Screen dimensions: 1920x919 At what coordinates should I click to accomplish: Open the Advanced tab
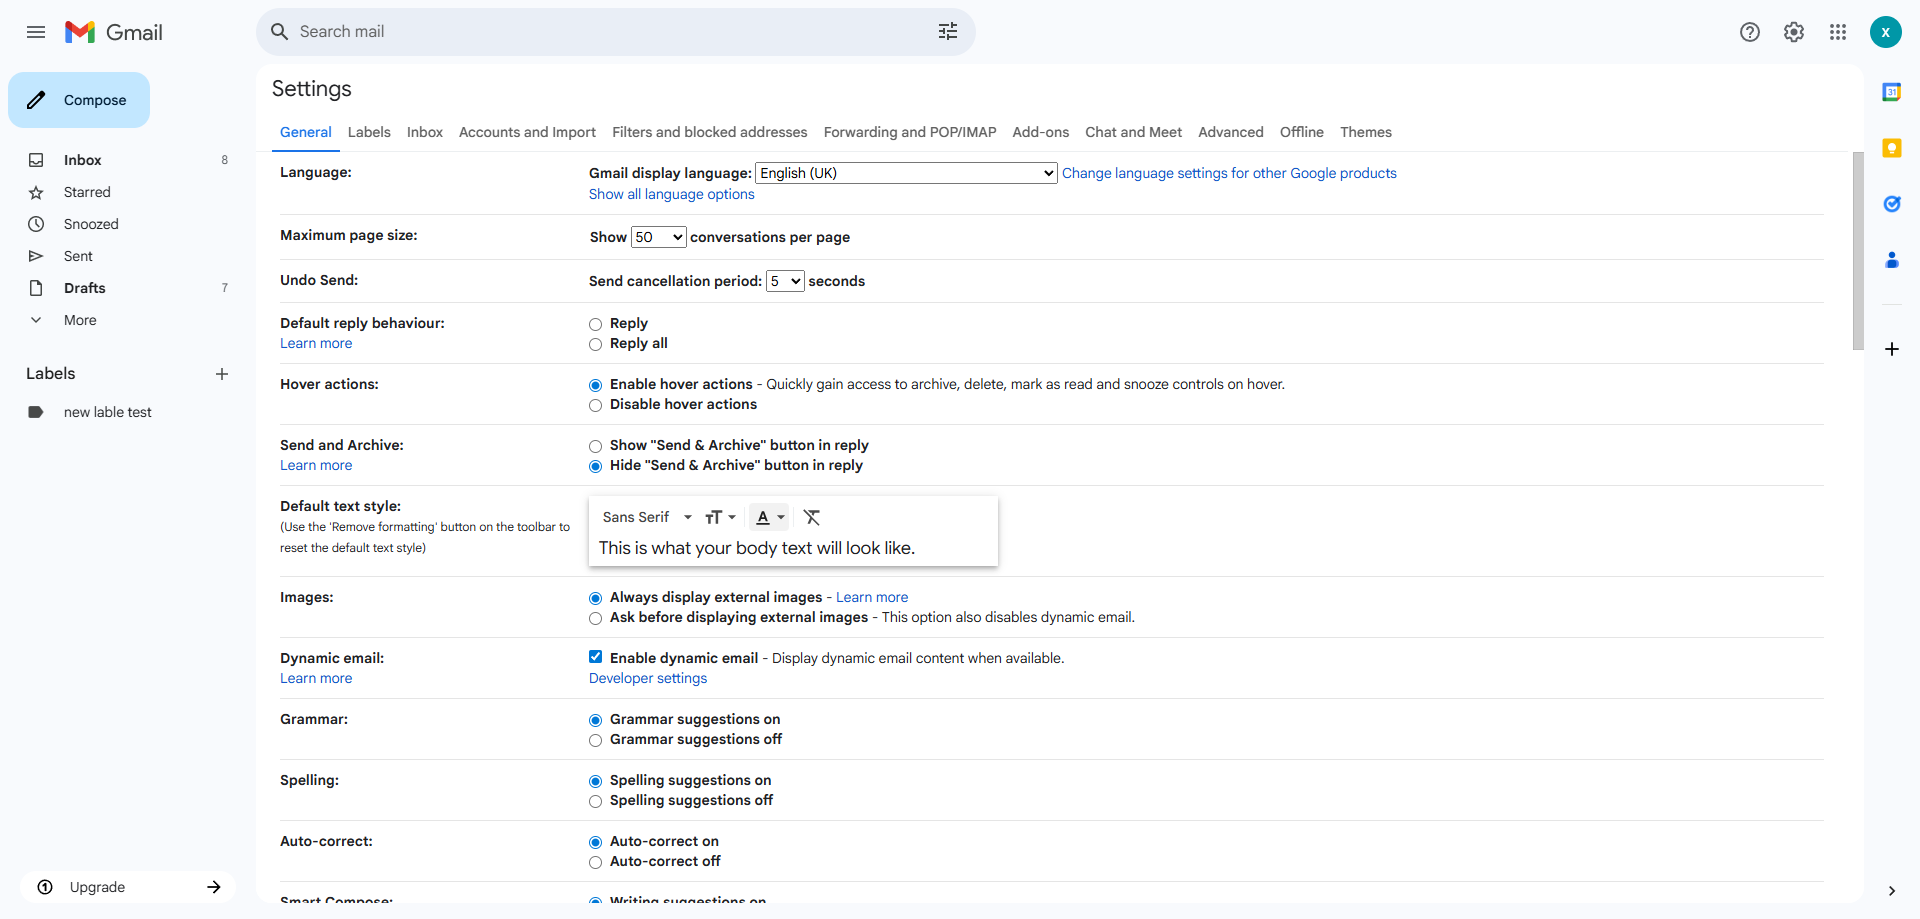point(1231,132)
